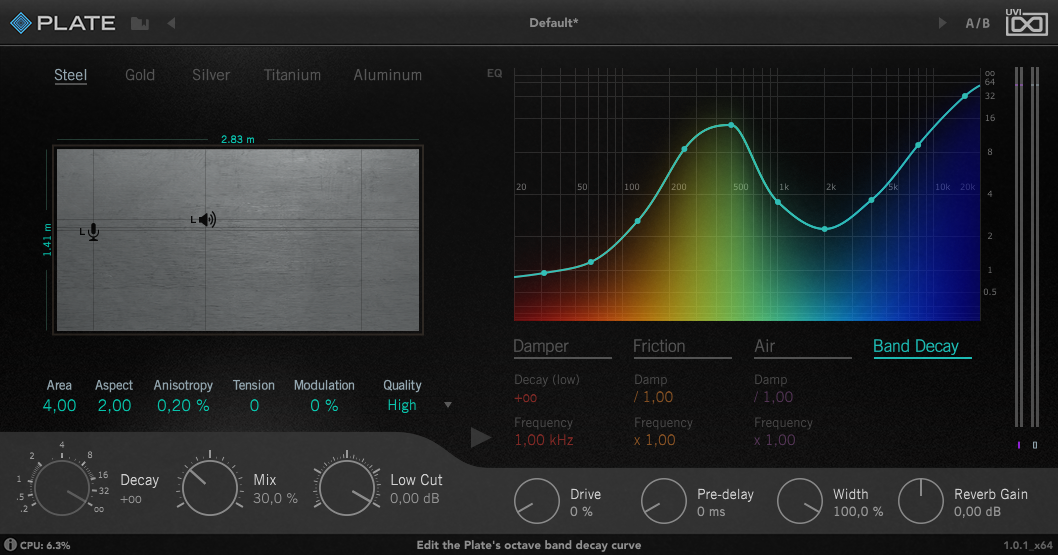Viewport: 1058px width, 555px height.
Task: Click the Low Cut value 0,00 dB
Action: point(414,498)
